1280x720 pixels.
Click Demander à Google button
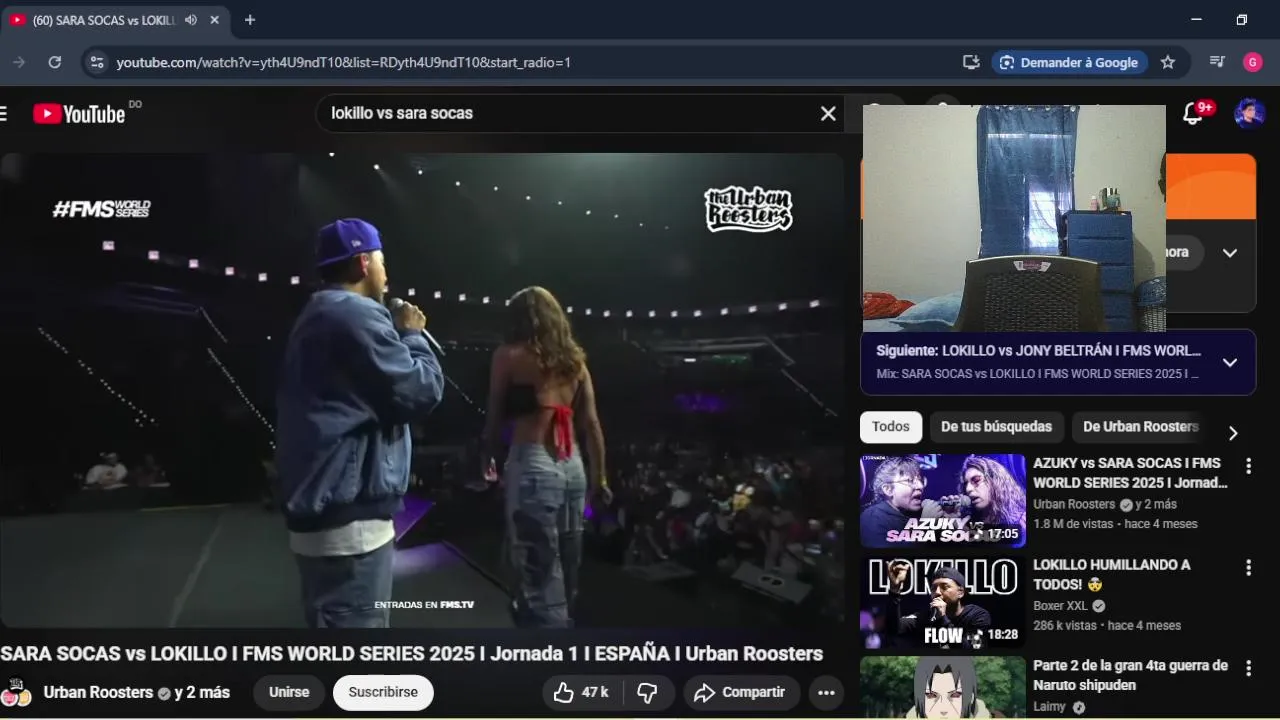coord(1070,62)
